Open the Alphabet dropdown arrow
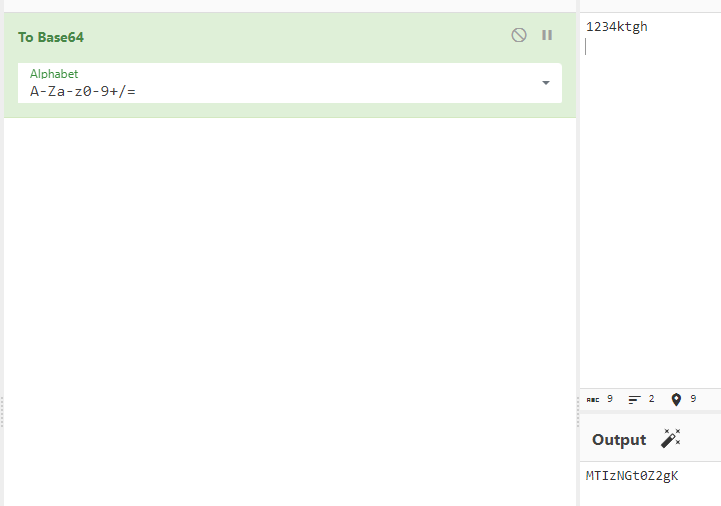Viewport: 721px width, 506px height. click(546, 83)
